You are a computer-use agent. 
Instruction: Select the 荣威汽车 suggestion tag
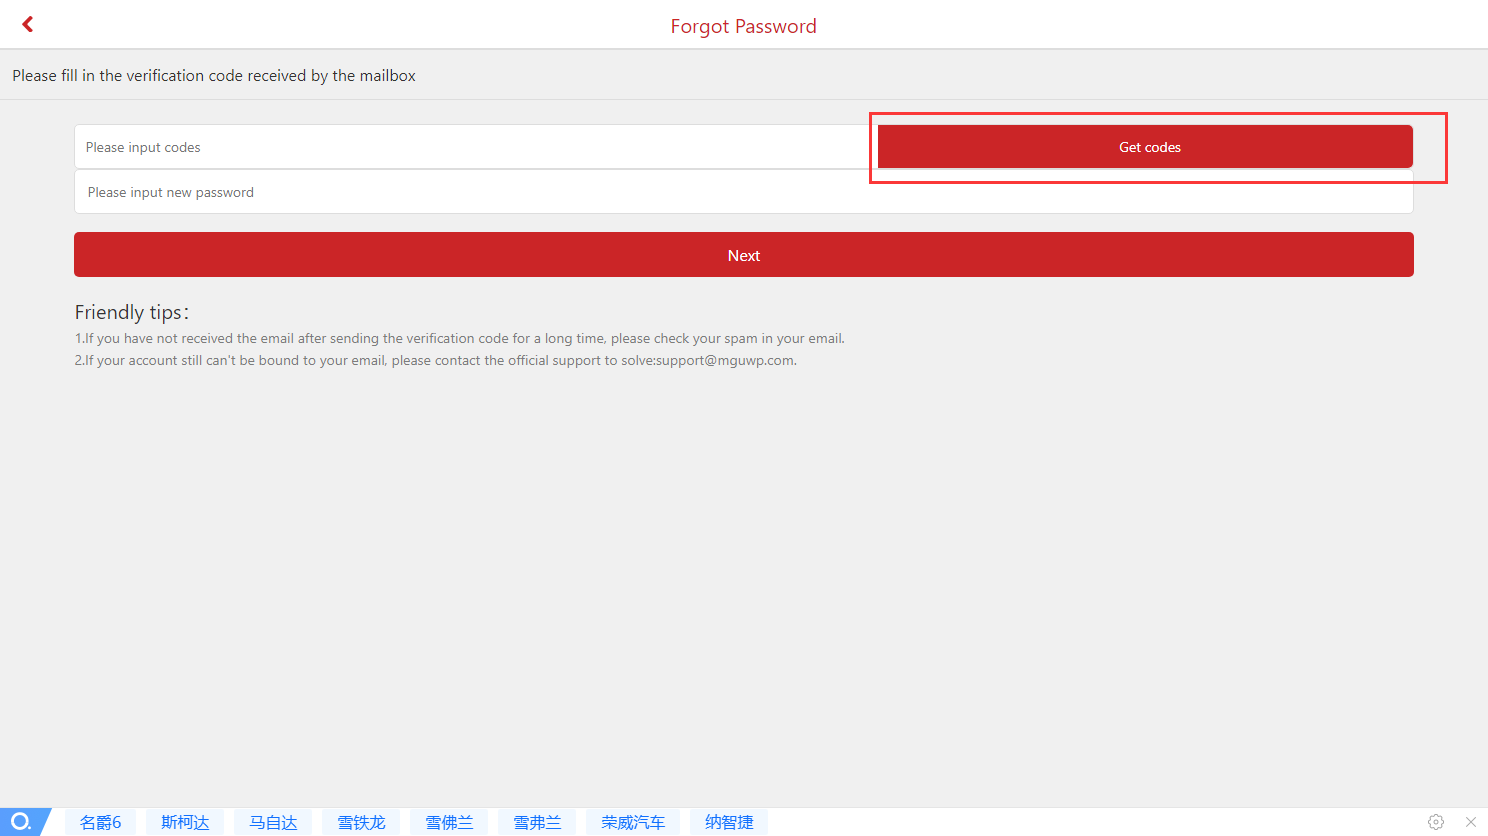tap(633, 822)
